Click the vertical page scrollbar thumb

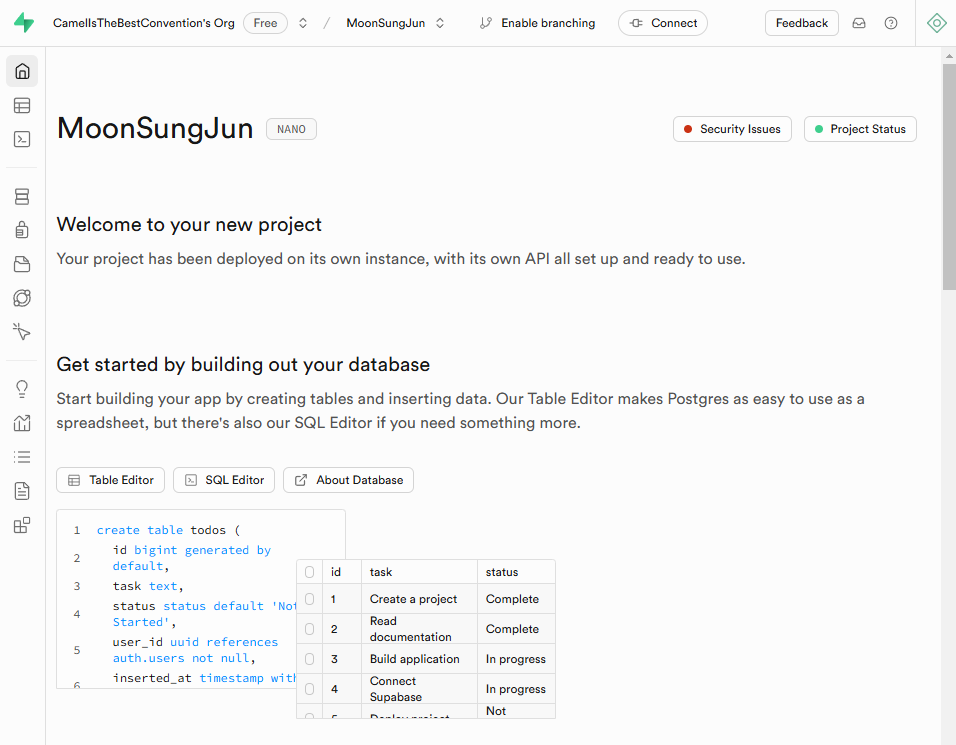[949, 177]
